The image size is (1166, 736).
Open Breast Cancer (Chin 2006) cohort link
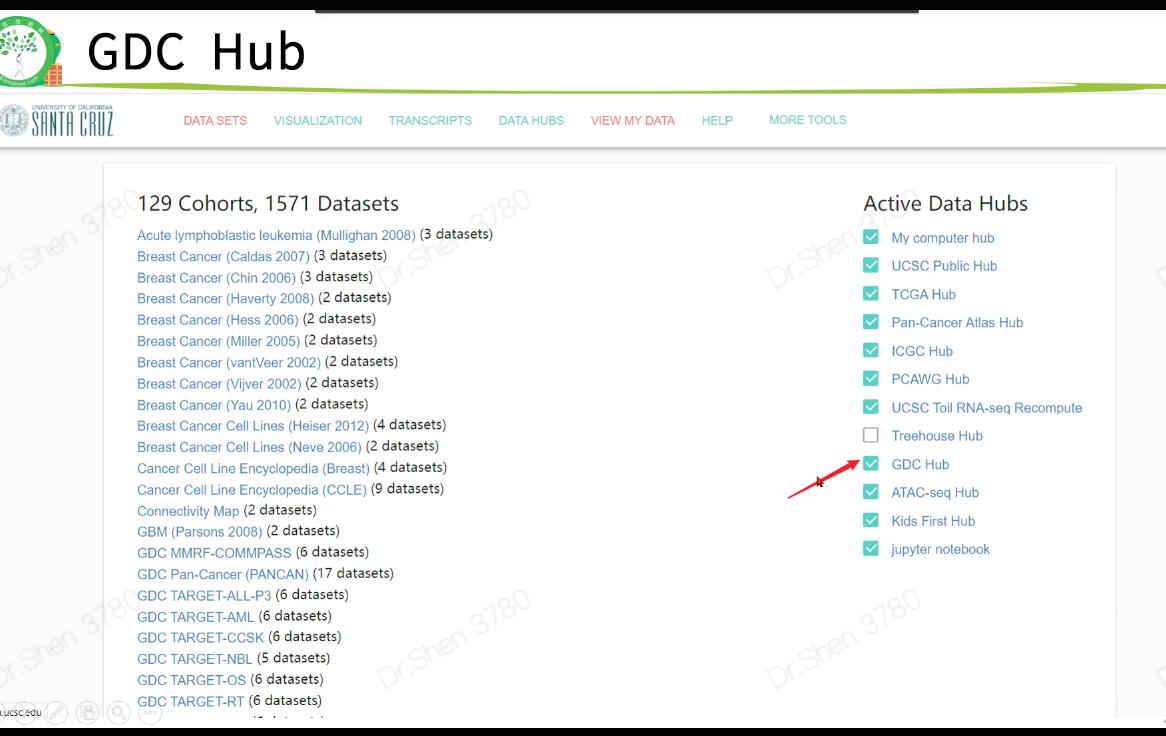coord(216,277)
